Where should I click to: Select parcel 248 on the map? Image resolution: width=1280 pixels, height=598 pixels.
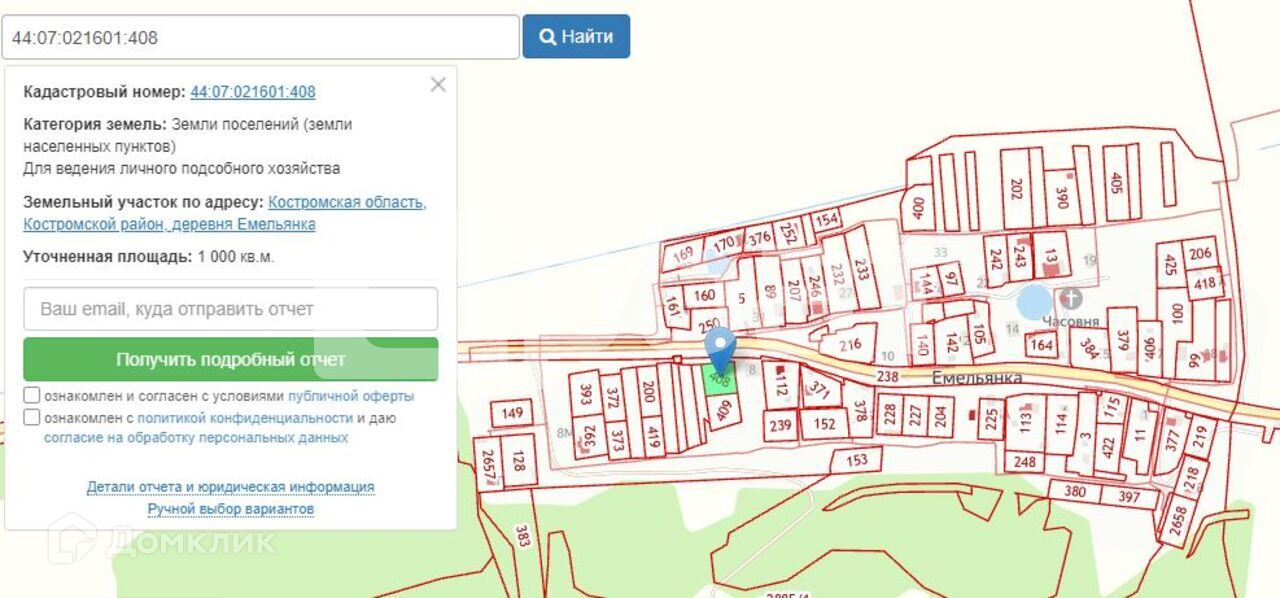1024,462
